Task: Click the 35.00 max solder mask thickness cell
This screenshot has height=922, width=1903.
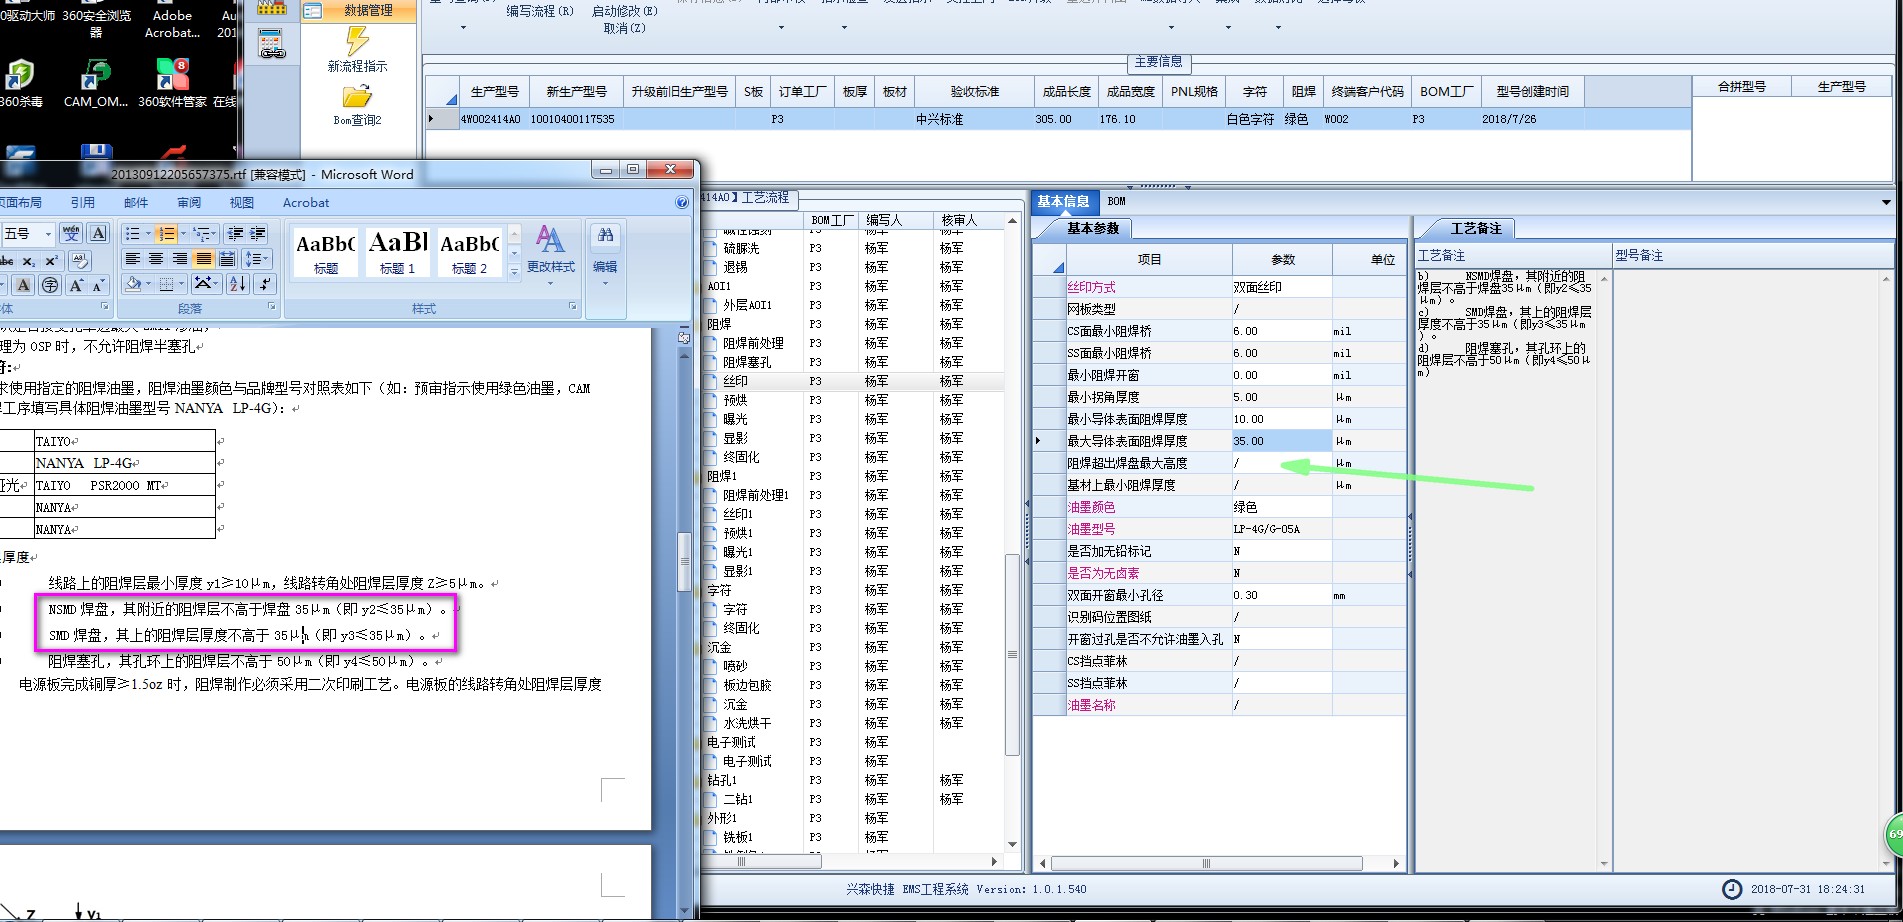Action: [x=1282, y=441]
